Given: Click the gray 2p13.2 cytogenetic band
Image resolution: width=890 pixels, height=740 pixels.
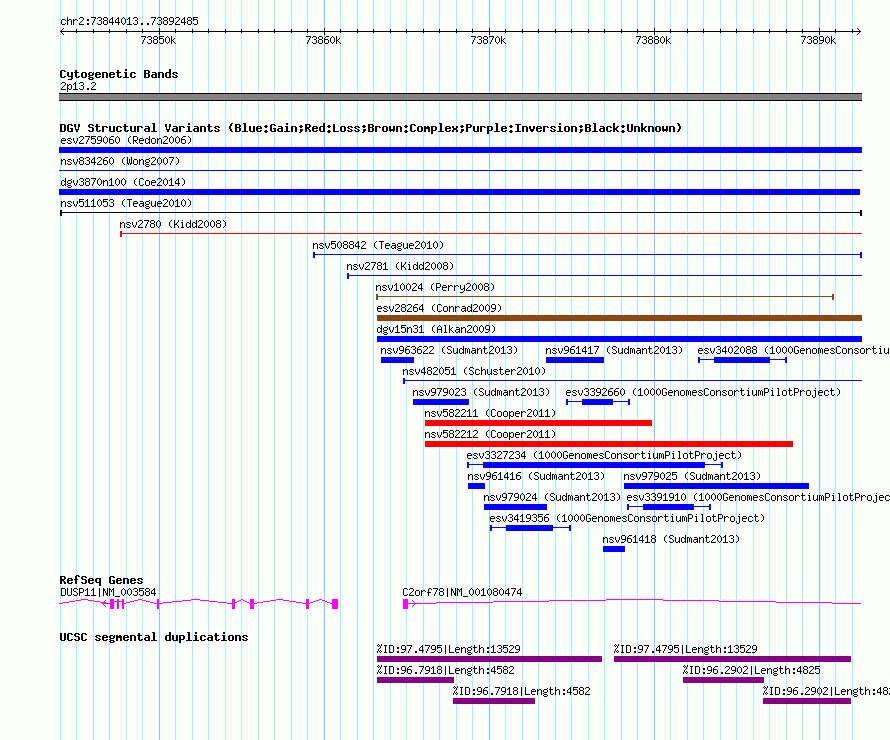Looking at the screenshot, I should click(x=460, y=97).
